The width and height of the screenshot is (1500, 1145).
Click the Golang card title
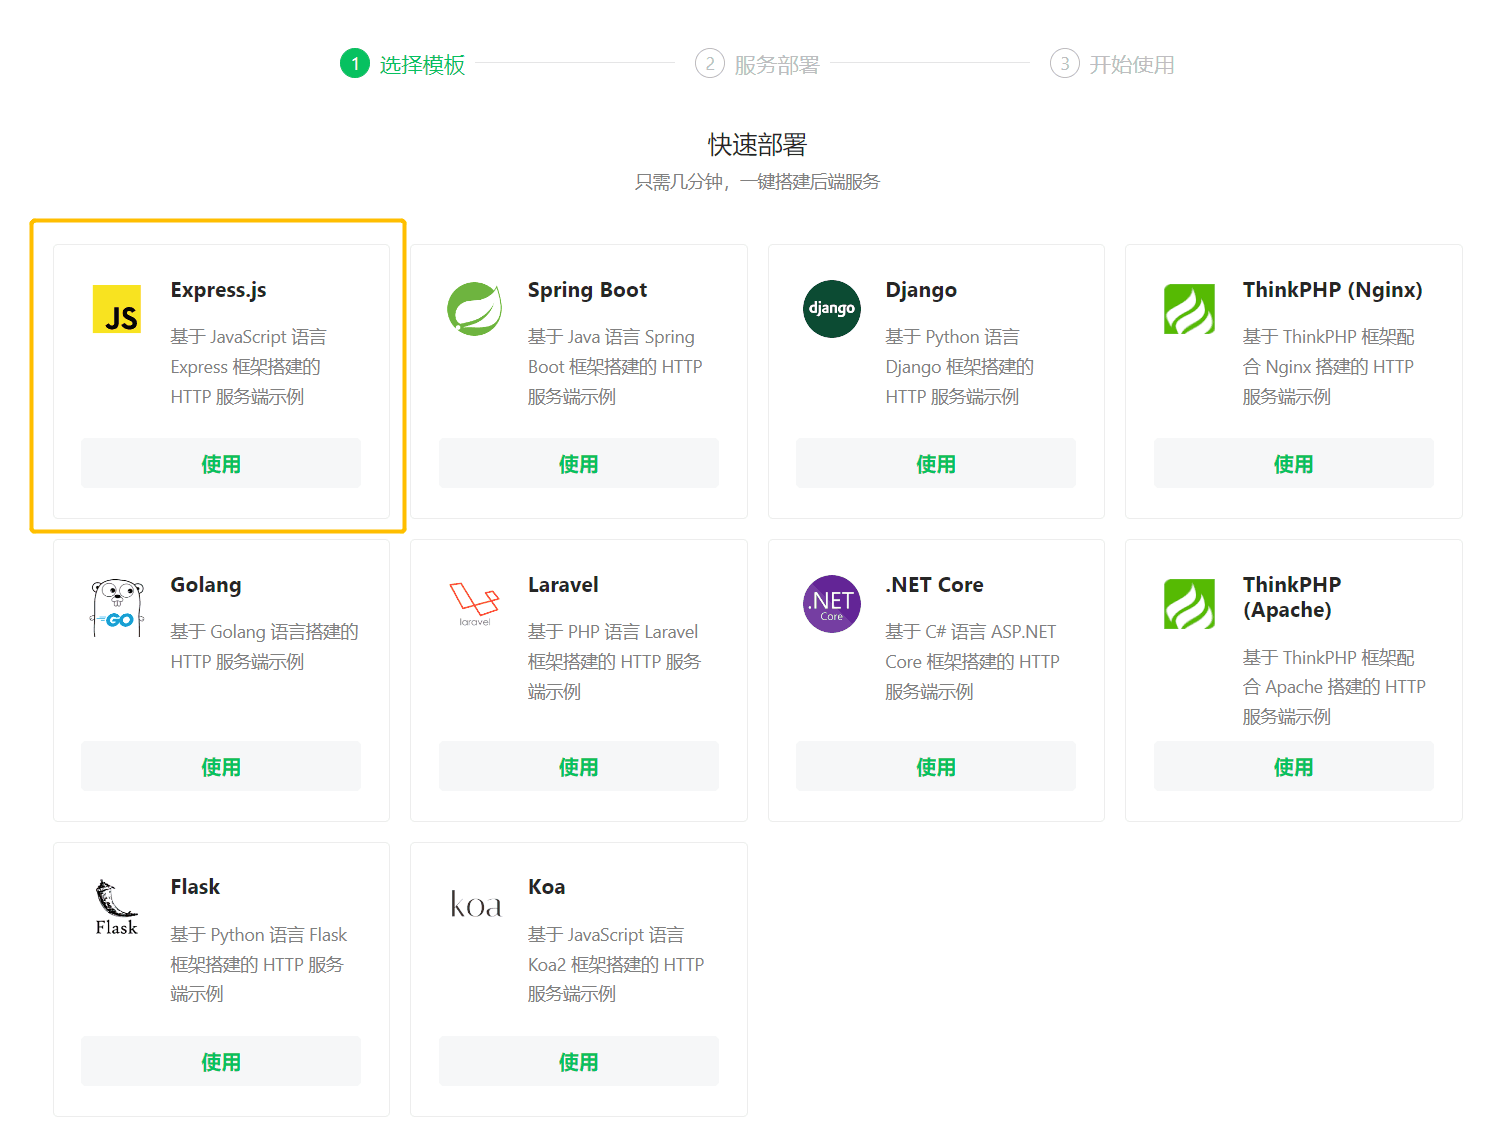tap(206, 585)
